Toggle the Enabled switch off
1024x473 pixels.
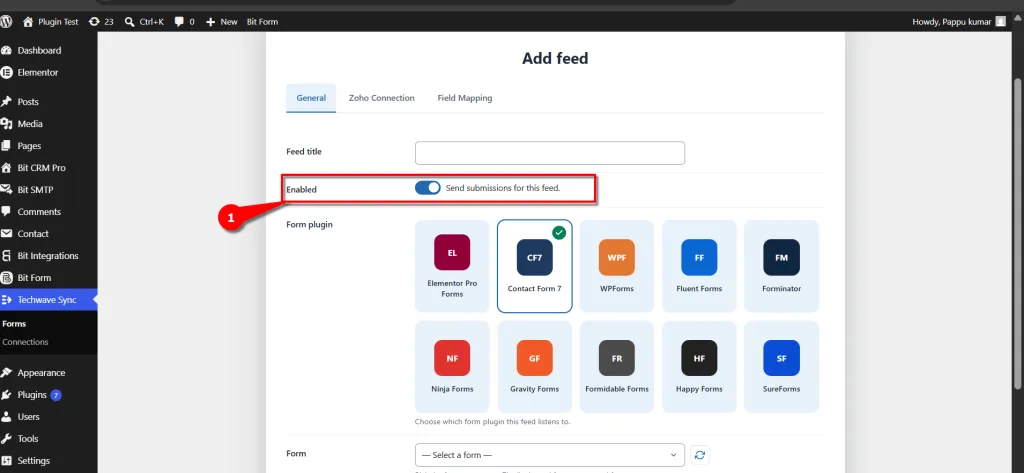click(x=428, y=188)
